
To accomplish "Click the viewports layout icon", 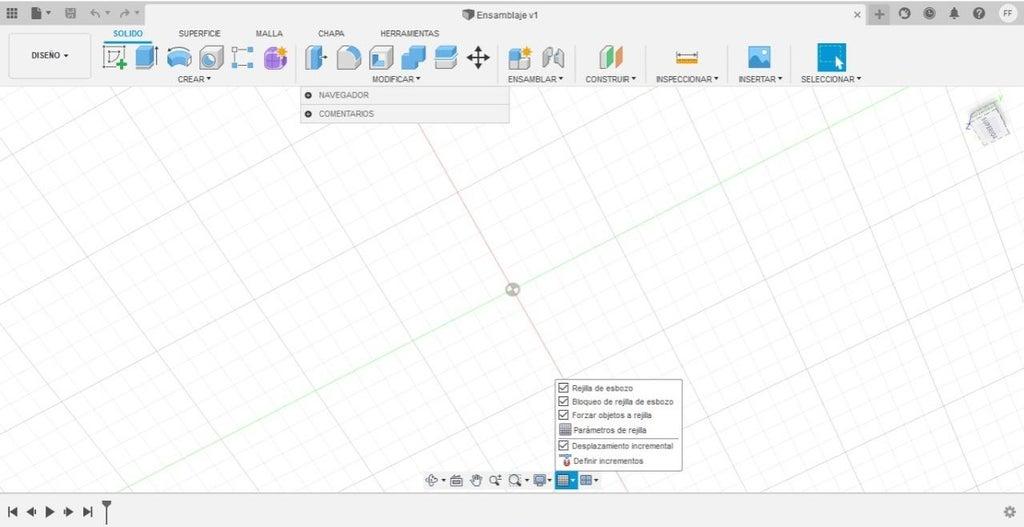I will 588,481.
